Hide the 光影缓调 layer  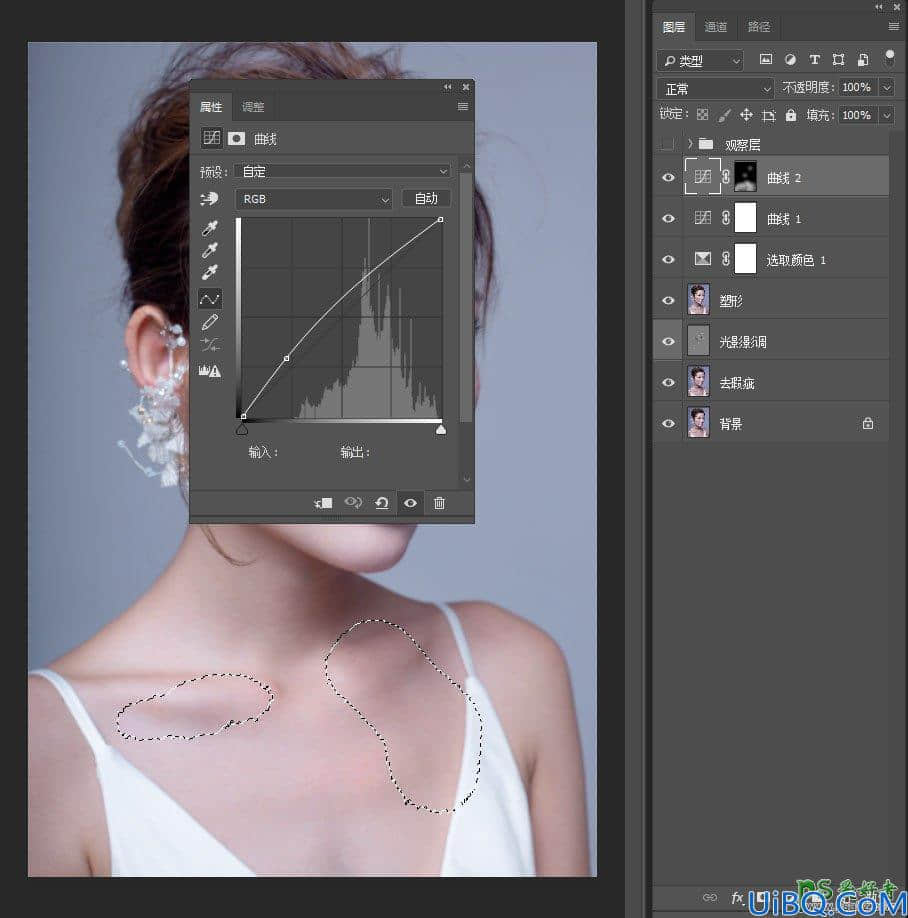tap(668, 341)
